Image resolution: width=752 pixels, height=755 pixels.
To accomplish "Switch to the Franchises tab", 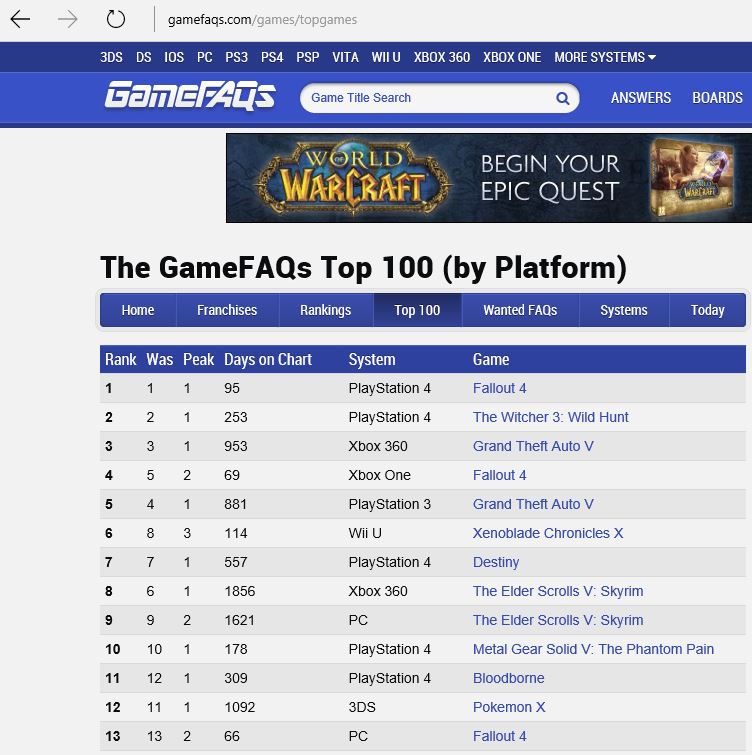I will [x=227, y=310].
